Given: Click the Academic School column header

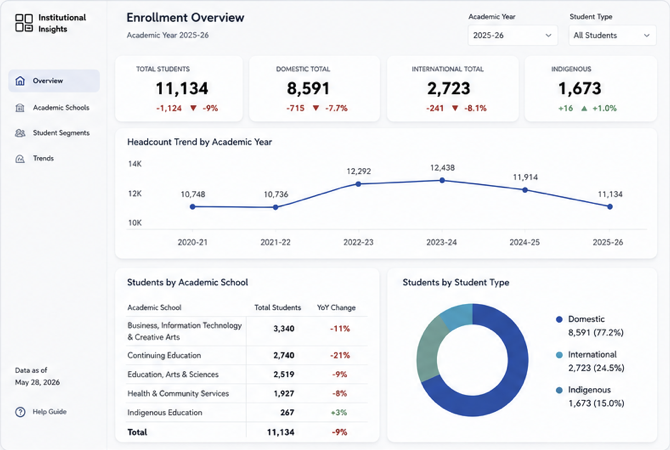Looking at the screenshot, I should [x=154, y=308].
